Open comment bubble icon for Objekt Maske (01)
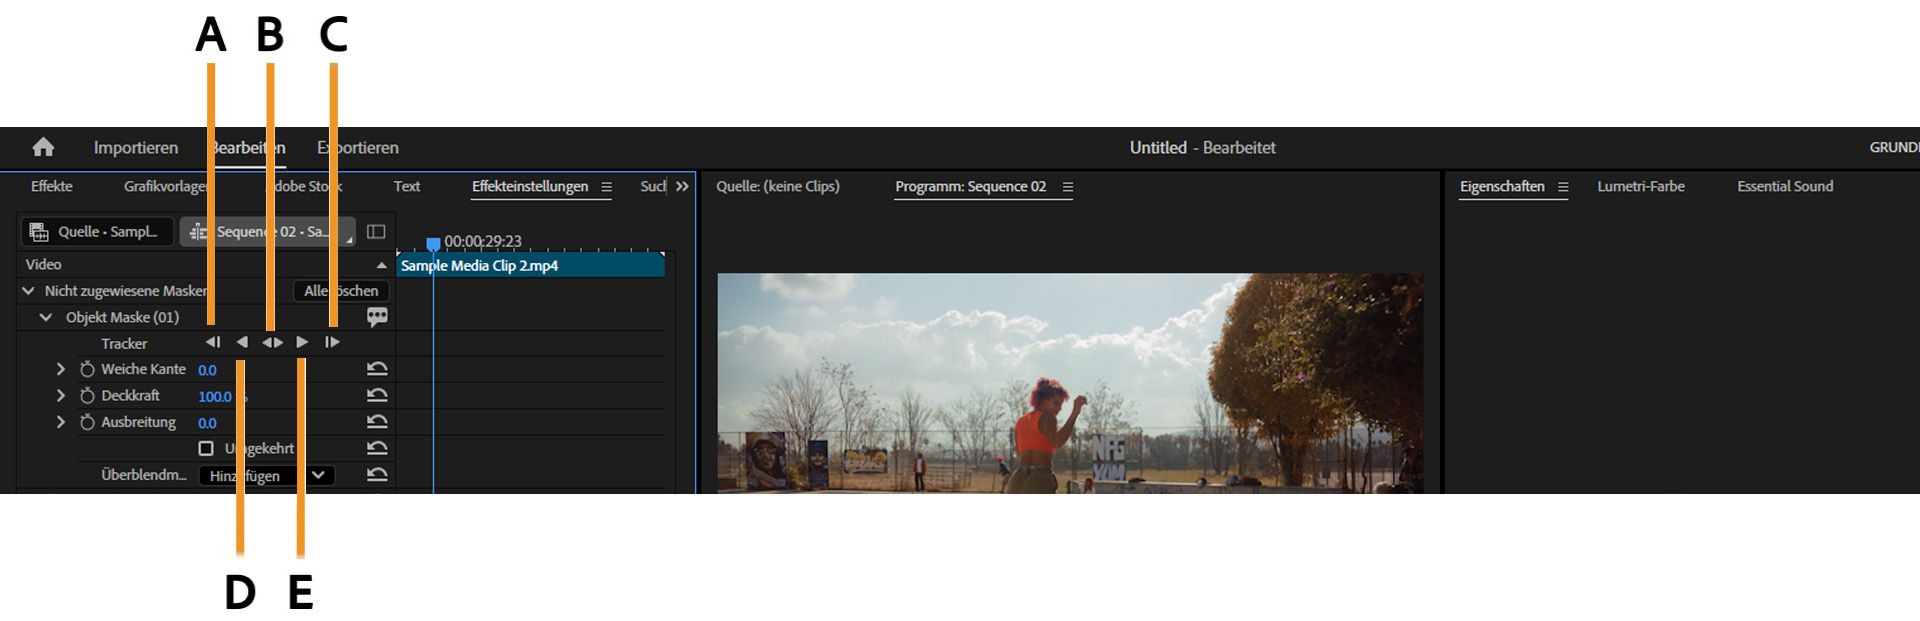 (x=377, y=317)
